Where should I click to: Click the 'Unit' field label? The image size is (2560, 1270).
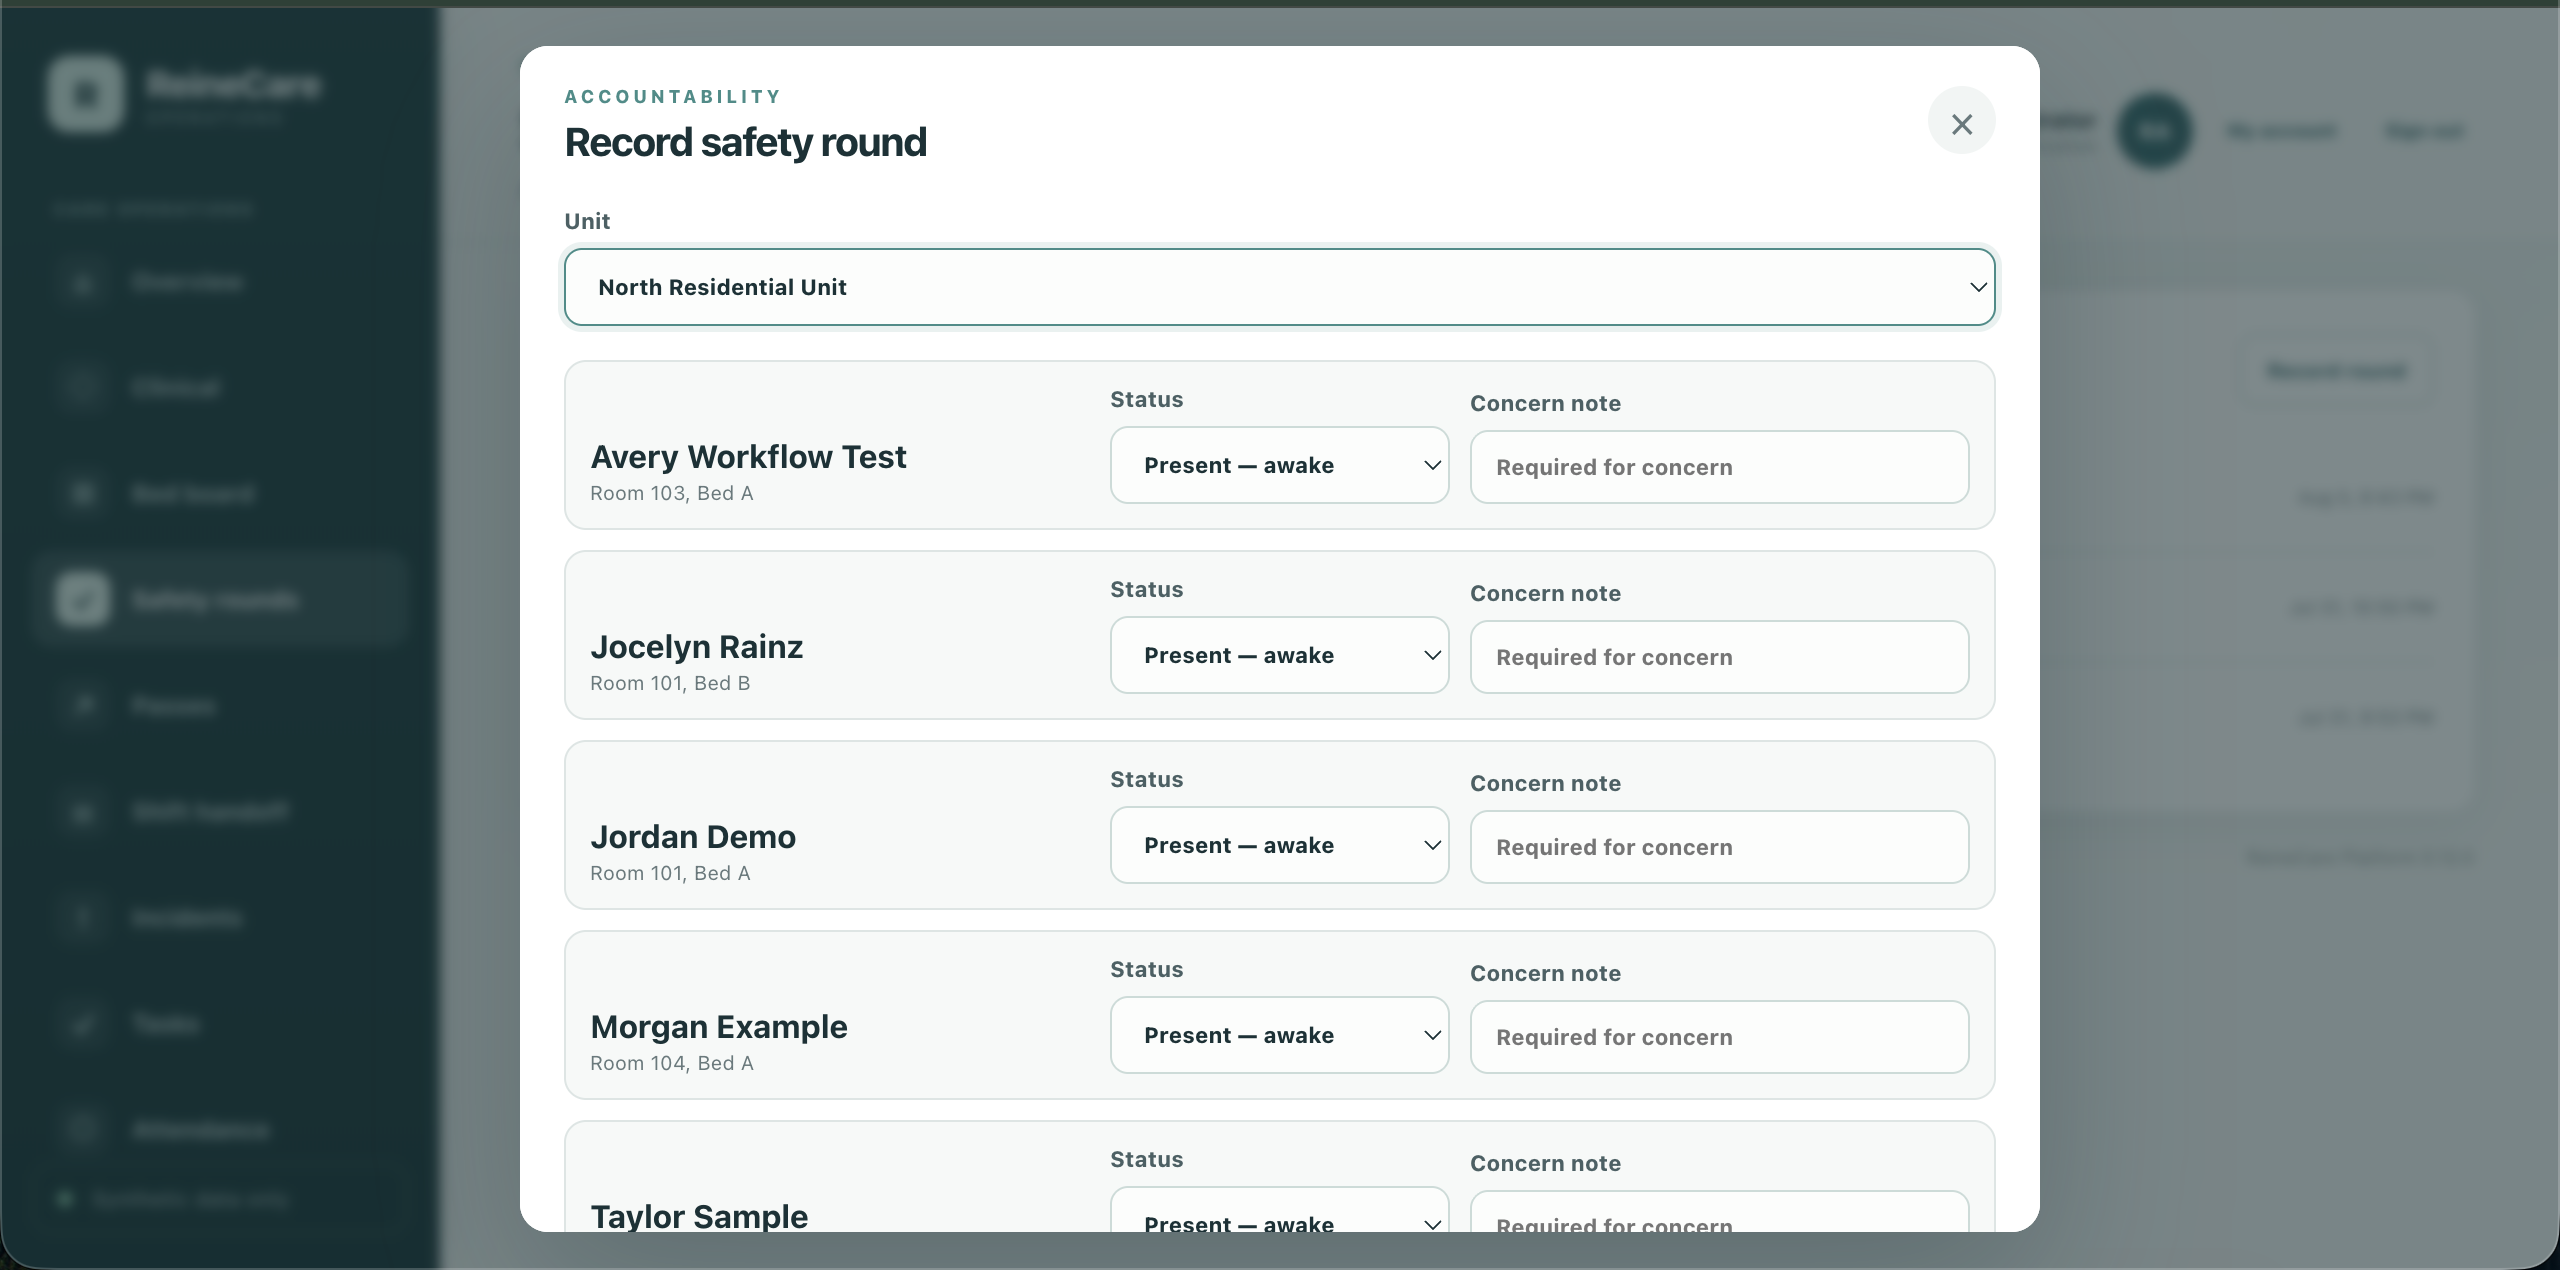click(x=587, y=221)
